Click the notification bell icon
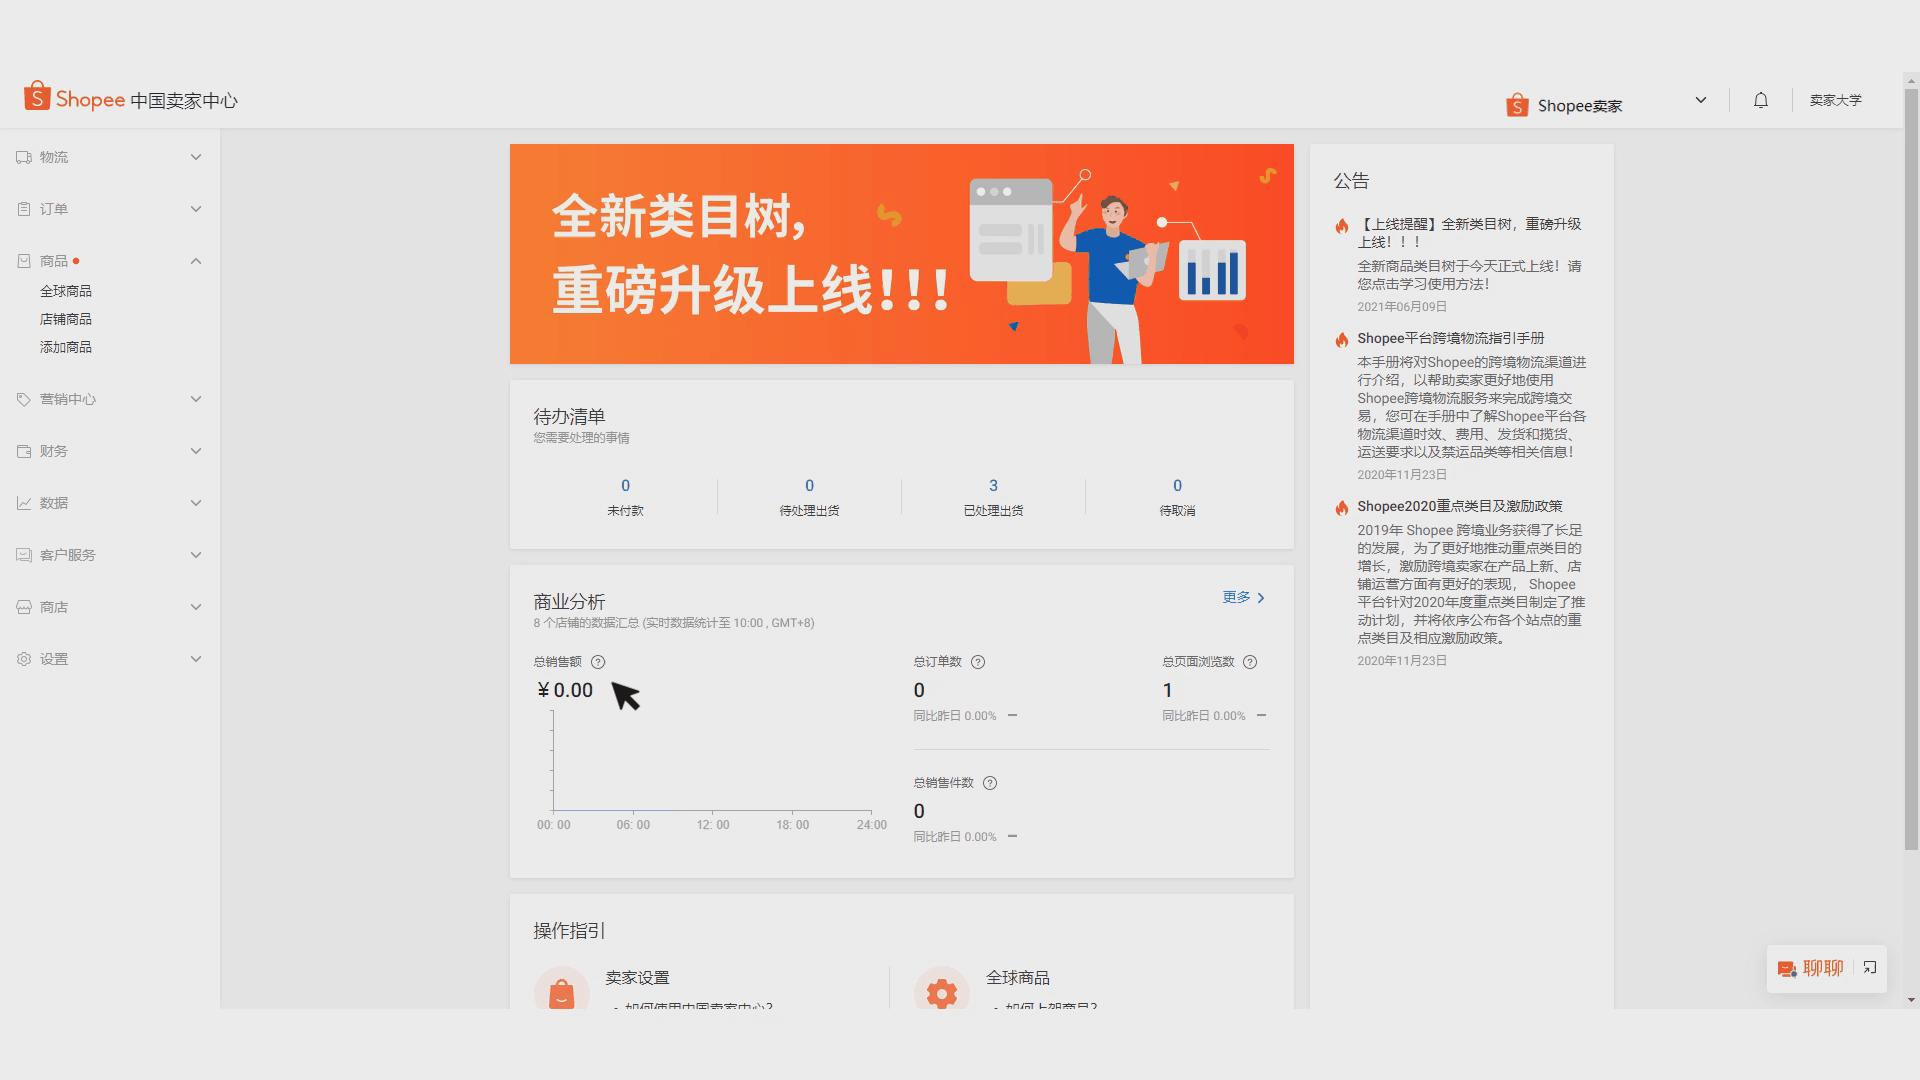 pos(1760,100)
